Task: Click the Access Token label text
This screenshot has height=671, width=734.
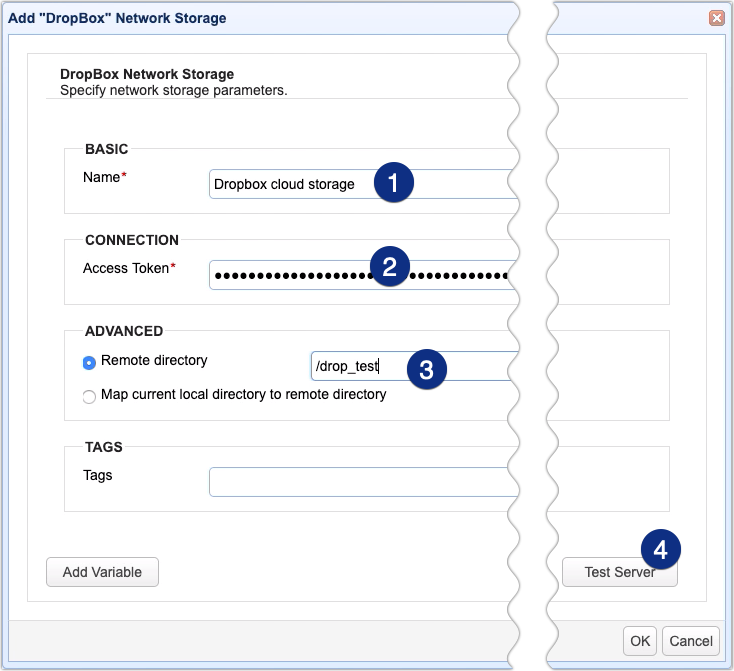Action: tap(125, 268)
